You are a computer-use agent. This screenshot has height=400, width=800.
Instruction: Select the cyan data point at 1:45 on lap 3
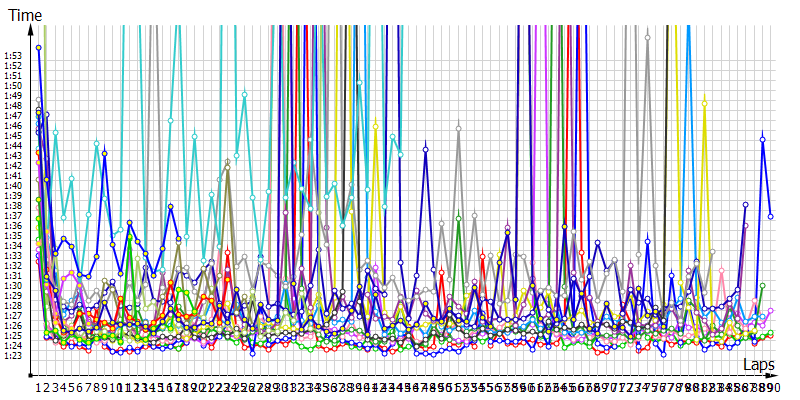click(55, 132)
